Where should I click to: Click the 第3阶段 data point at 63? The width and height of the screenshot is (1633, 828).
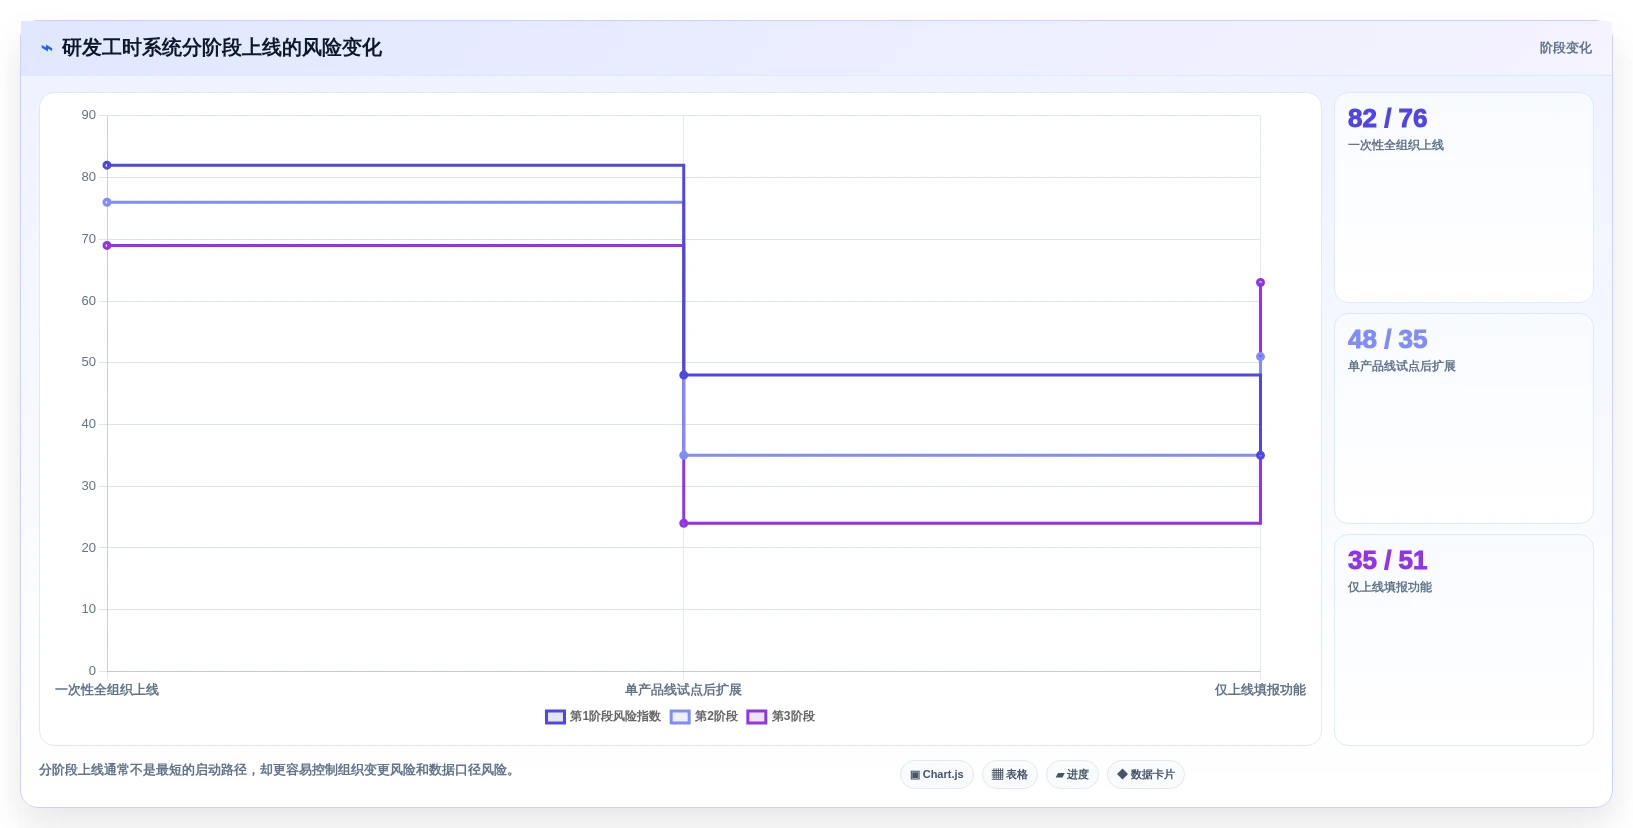tap(1260, 283)
